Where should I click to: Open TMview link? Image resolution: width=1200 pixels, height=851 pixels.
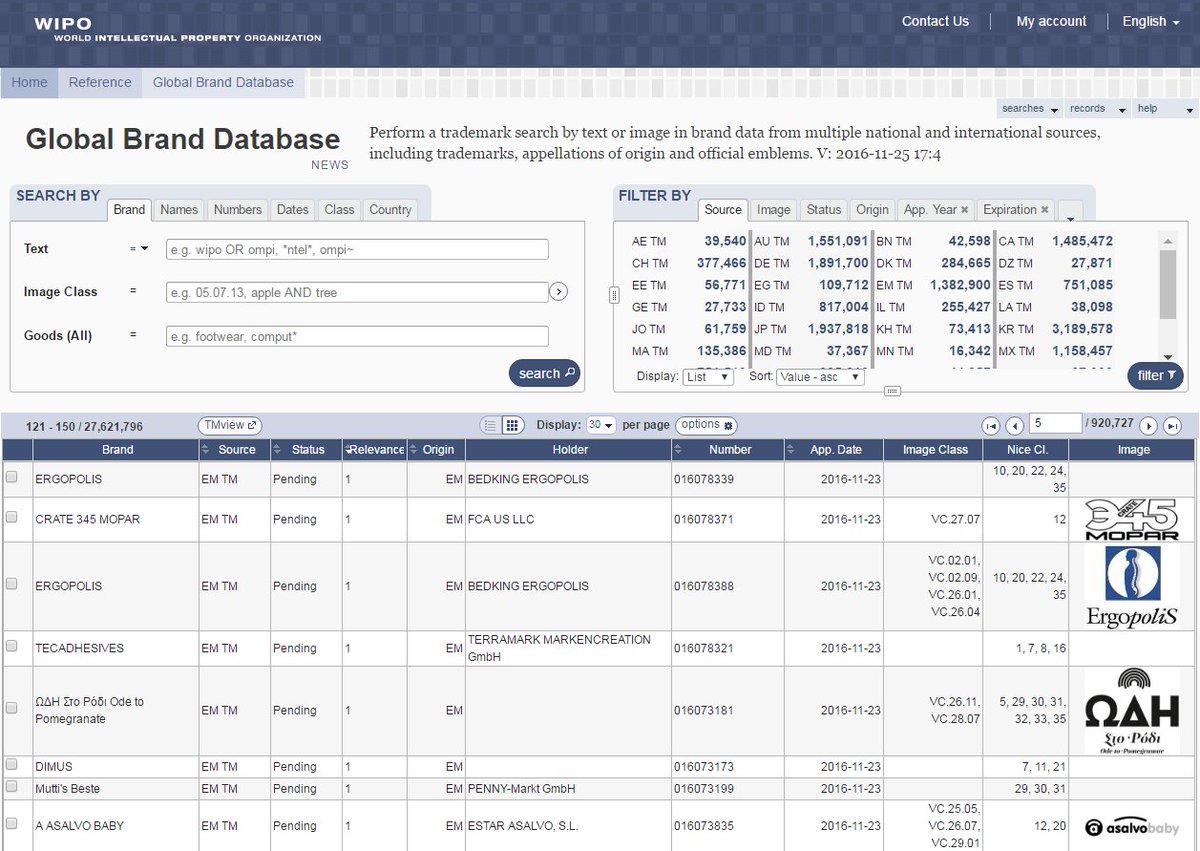click(230, 425)
